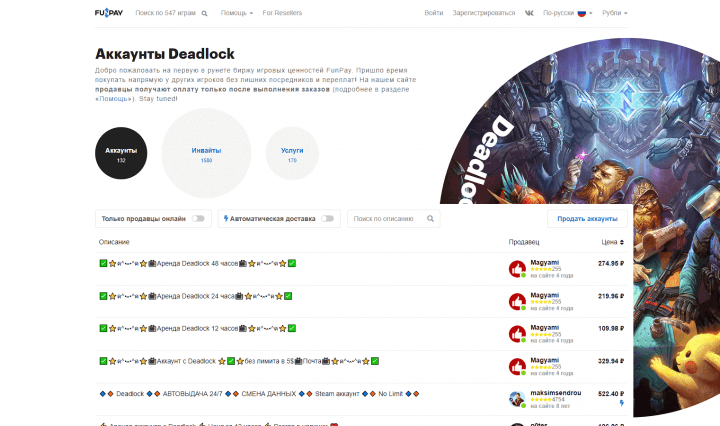Viewport: 720px width, 426px height.
Task: Click the 109.98 ₽ price
Action: tap(611, 329)
